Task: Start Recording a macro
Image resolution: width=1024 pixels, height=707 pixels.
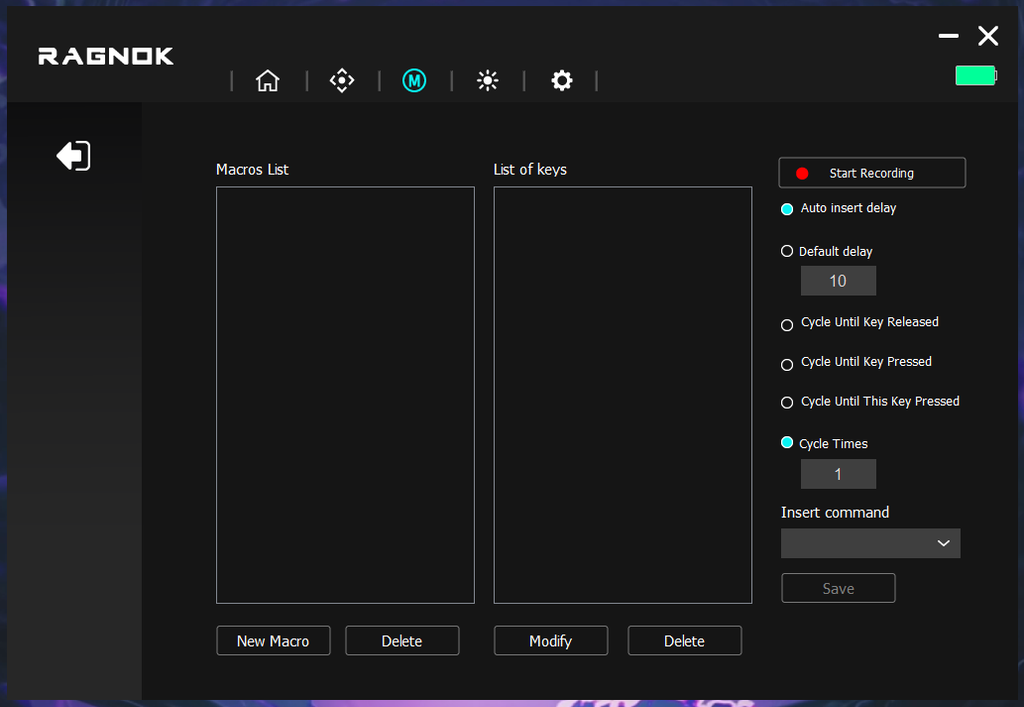Action: [872, 173]
